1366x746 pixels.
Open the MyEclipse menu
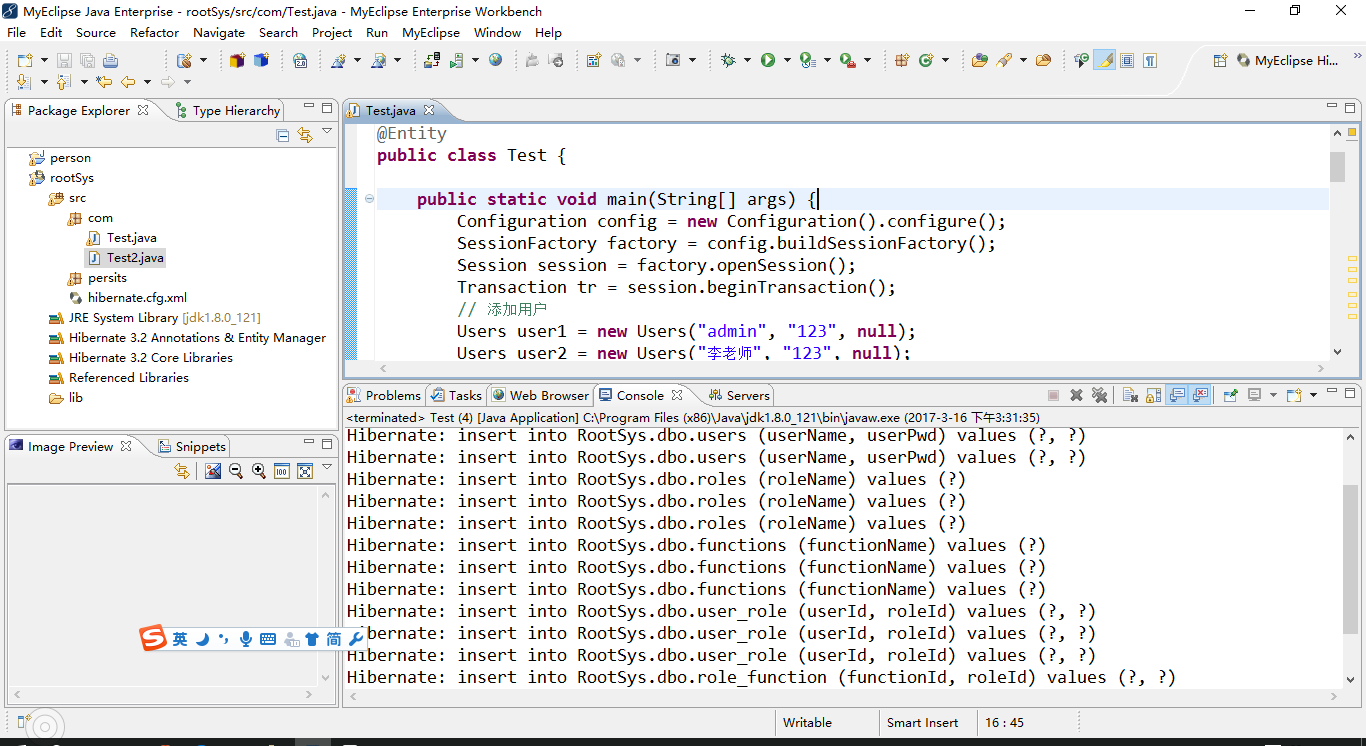pyautogui.click(x=431, y=32)
